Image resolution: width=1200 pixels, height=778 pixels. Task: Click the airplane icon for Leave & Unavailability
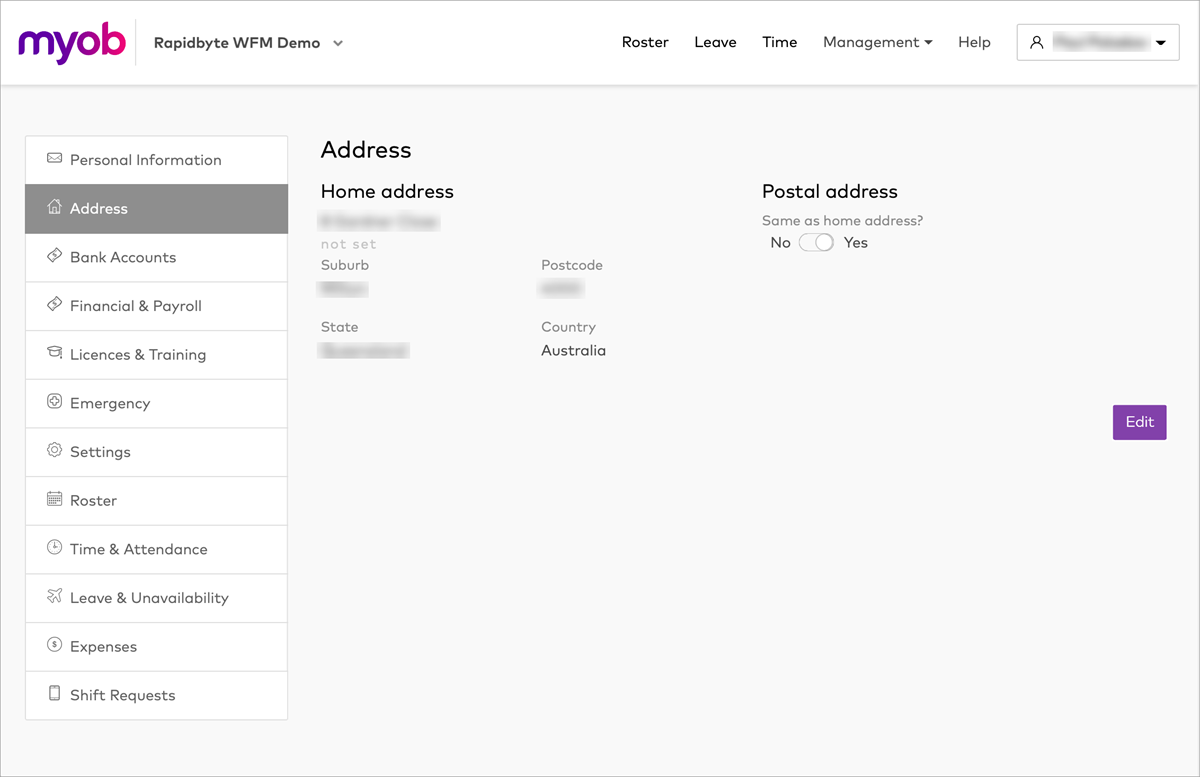pyautogui.click(x=54, y=597)
